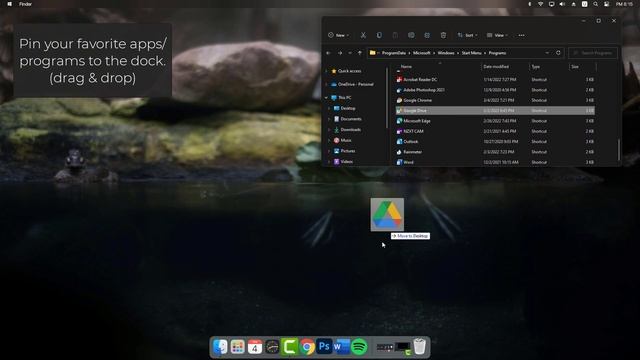Go forward using the Explorer forward arrow
Viewport: 640px width, 360px height.
pyautogui.click(x=340, y=53)
